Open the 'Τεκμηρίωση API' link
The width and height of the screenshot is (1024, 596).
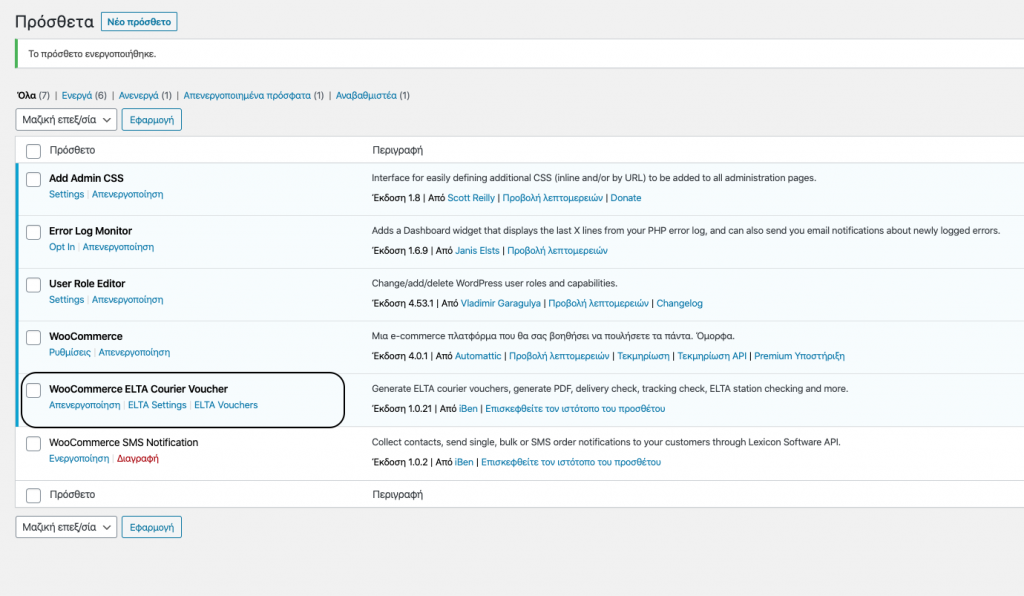point(712,356)
